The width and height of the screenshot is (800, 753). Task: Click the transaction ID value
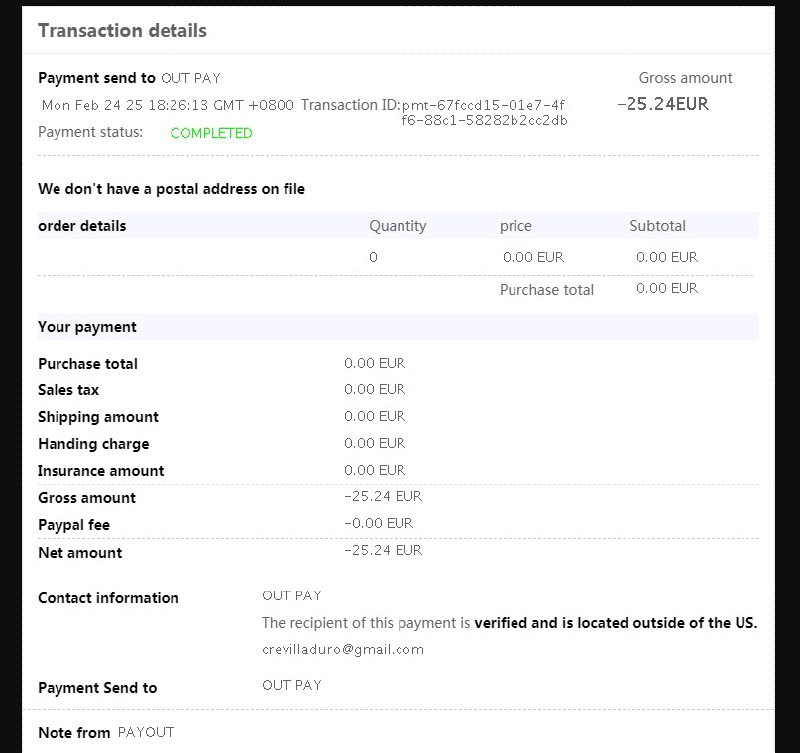tap(484, 113)
